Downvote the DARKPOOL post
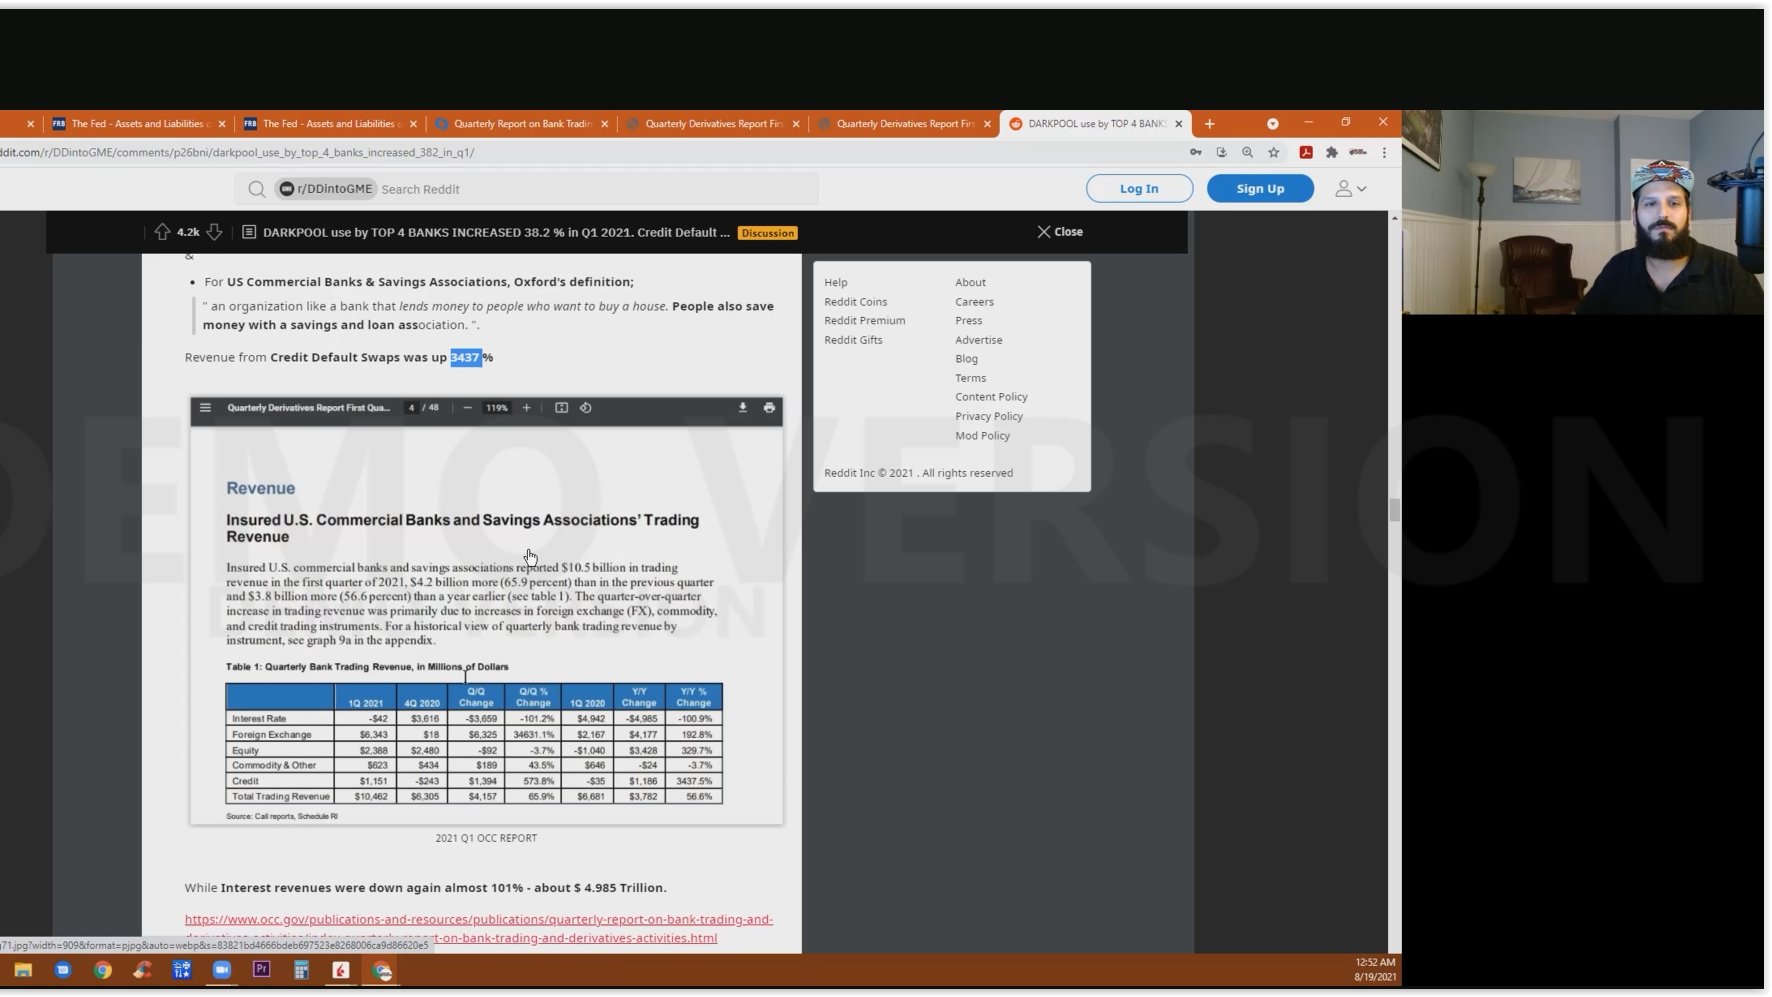 (x=214, y=232)
